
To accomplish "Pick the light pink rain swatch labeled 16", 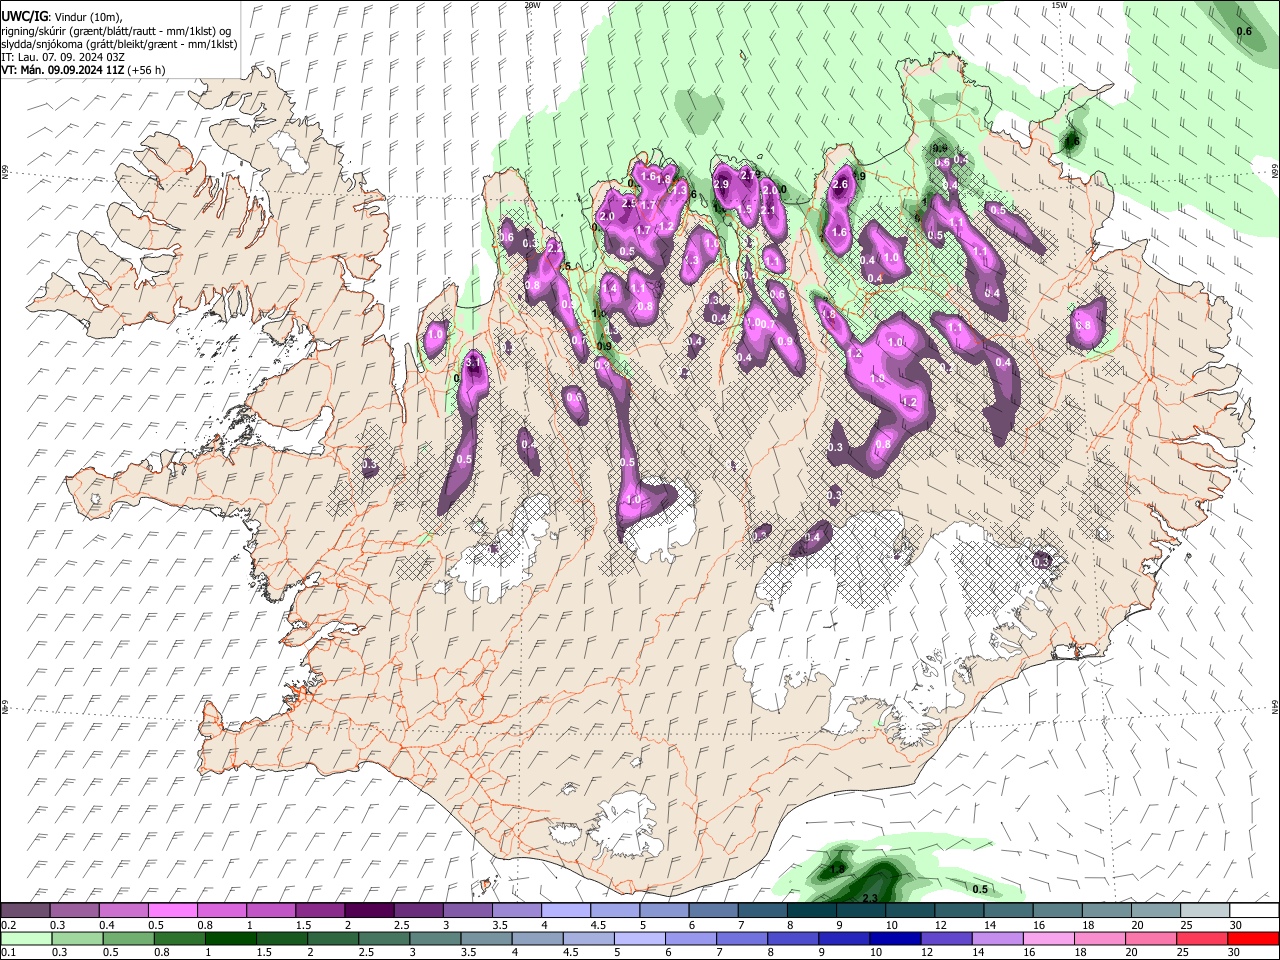I will click(x=1049, y=938).
